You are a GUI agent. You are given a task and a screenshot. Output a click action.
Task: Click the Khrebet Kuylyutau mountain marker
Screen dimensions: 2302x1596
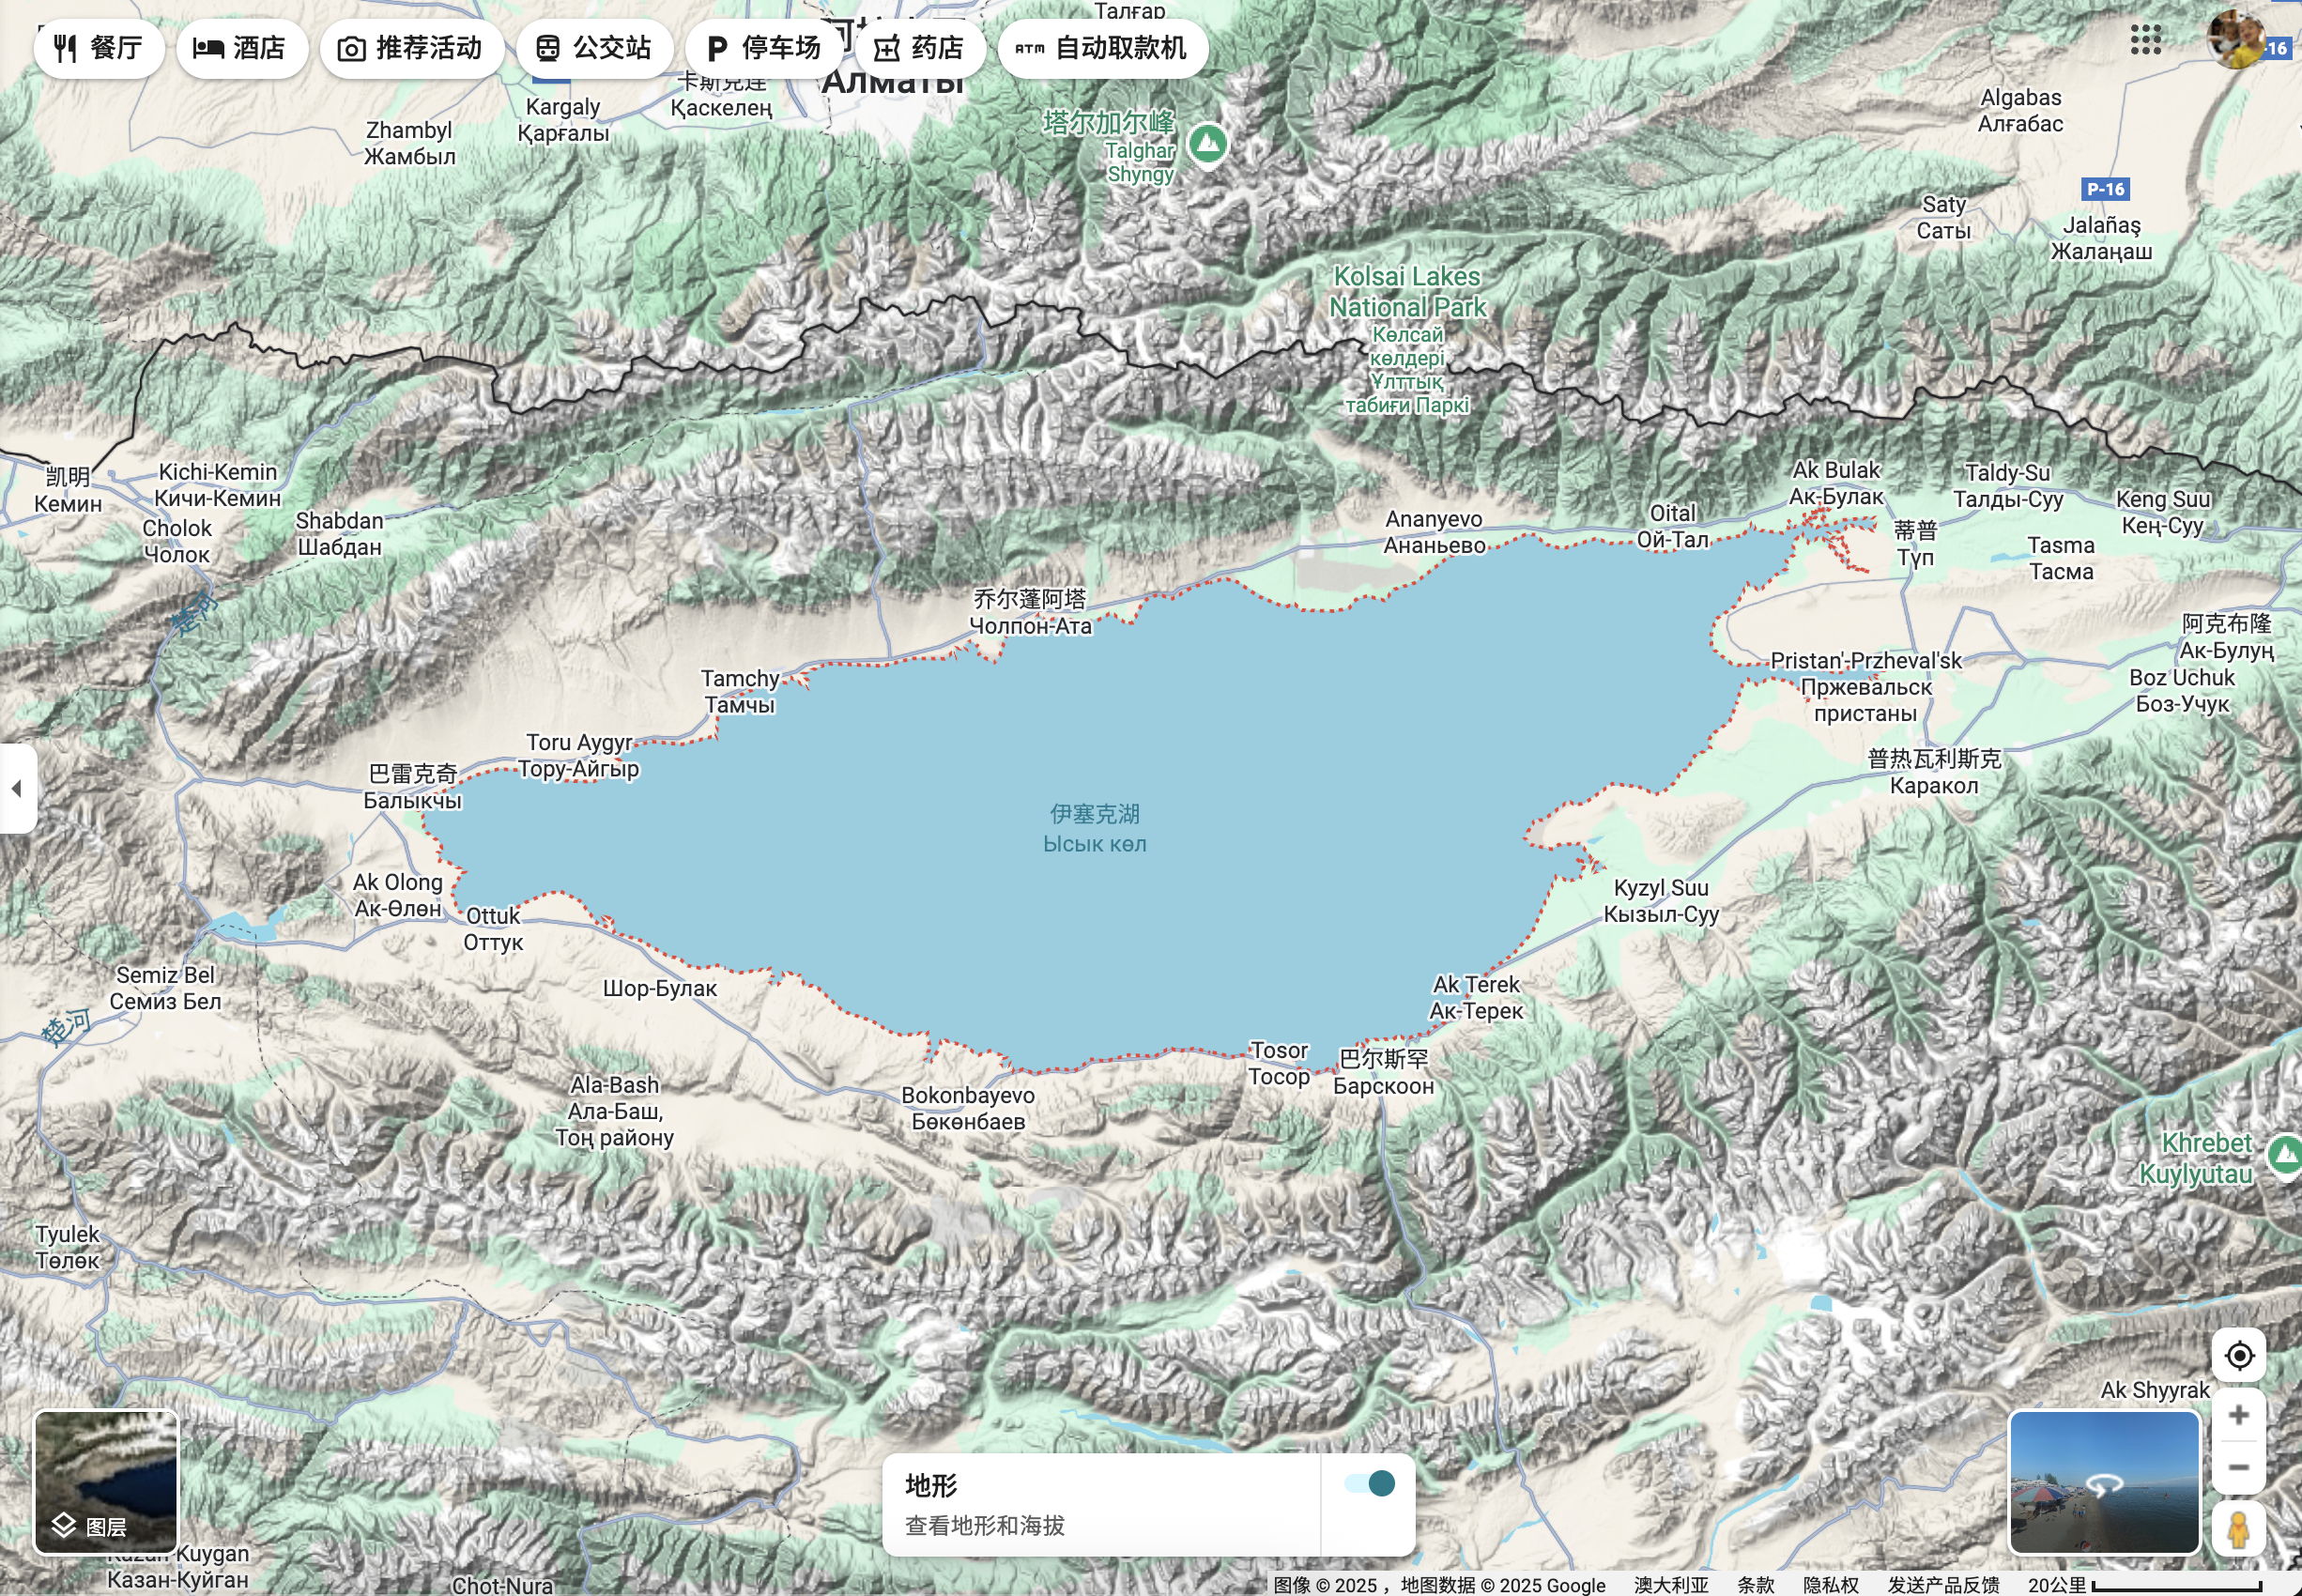pyautogui.click(x=2285, y=1155)
